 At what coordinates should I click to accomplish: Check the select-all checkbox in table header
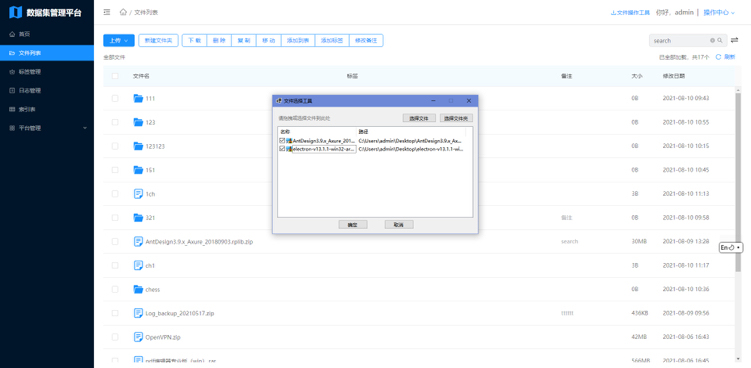(x=115, y=76)
